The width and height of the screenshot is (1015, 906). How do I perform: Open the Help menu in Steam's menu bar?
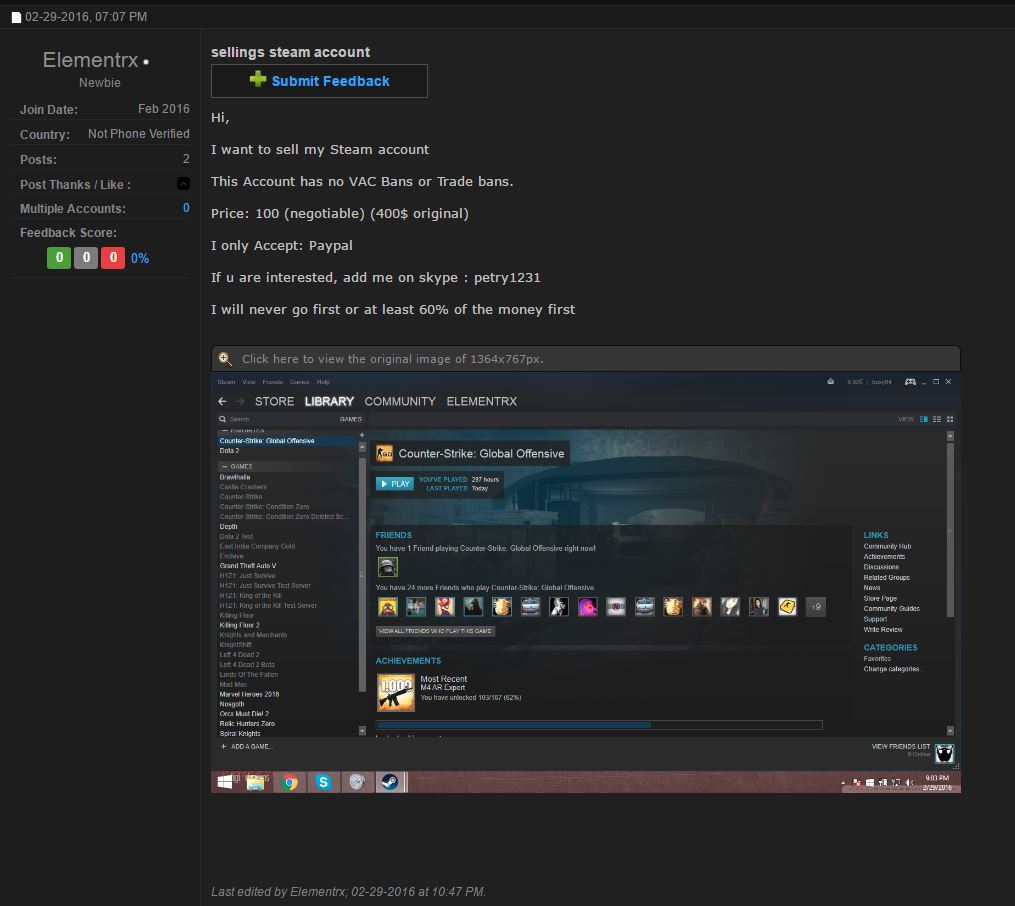[x=323, y=382]
